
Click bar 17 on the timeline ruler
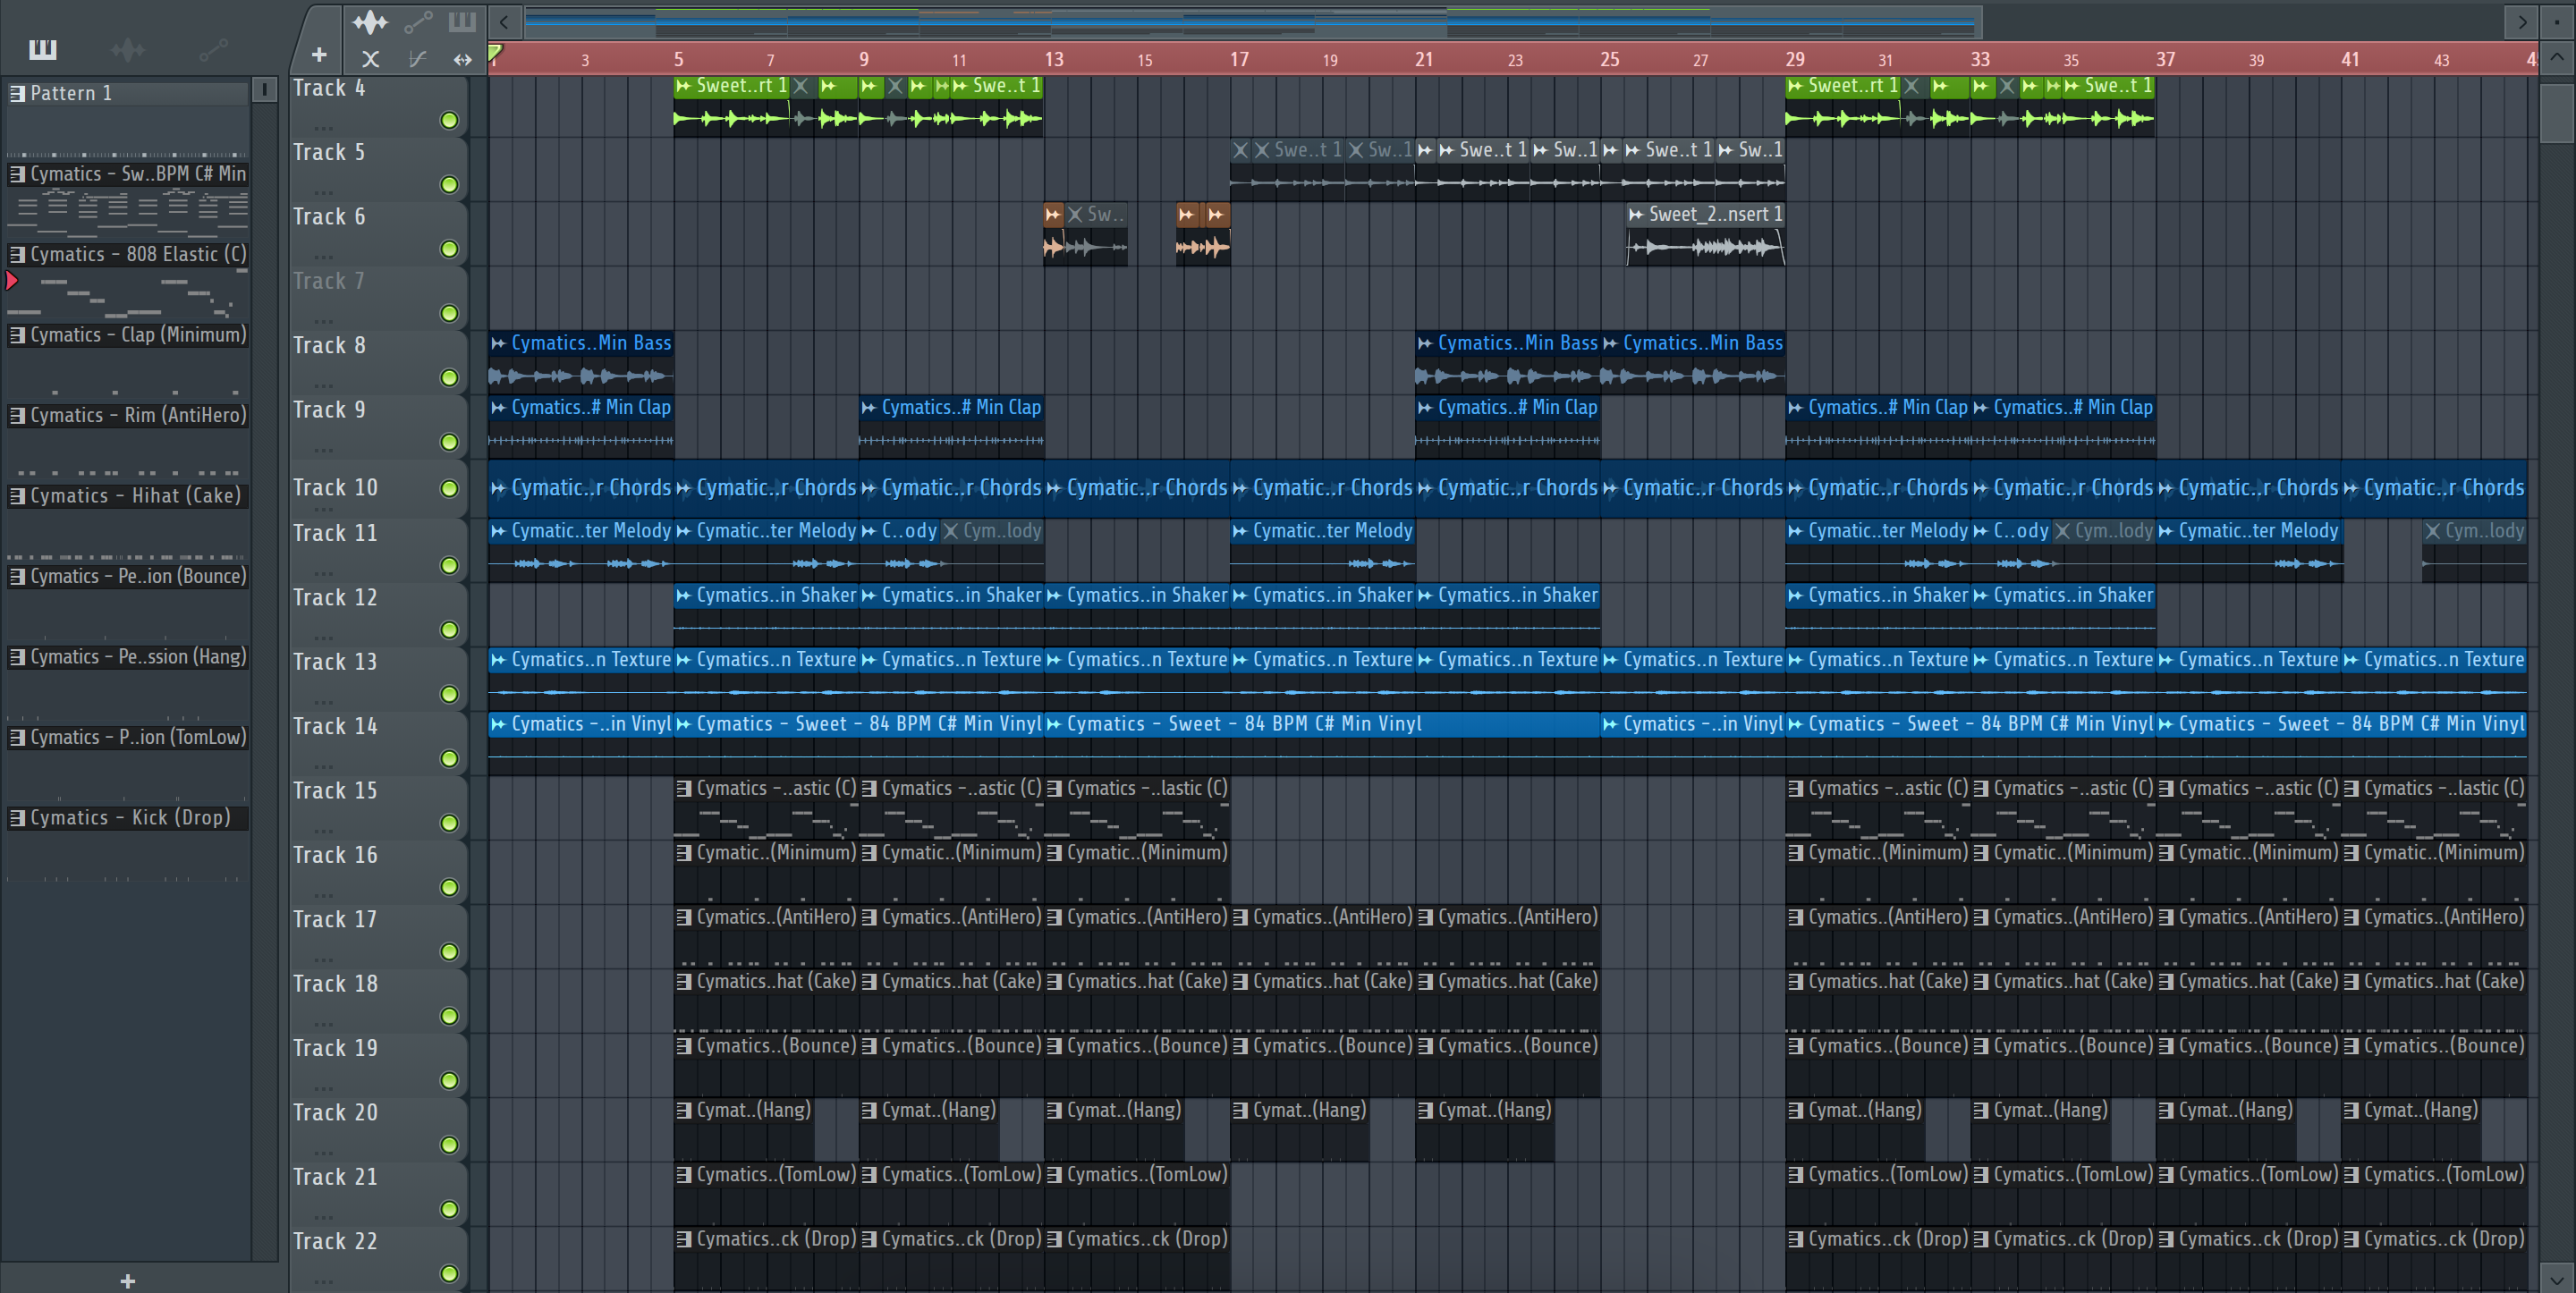coord(1239,59)
